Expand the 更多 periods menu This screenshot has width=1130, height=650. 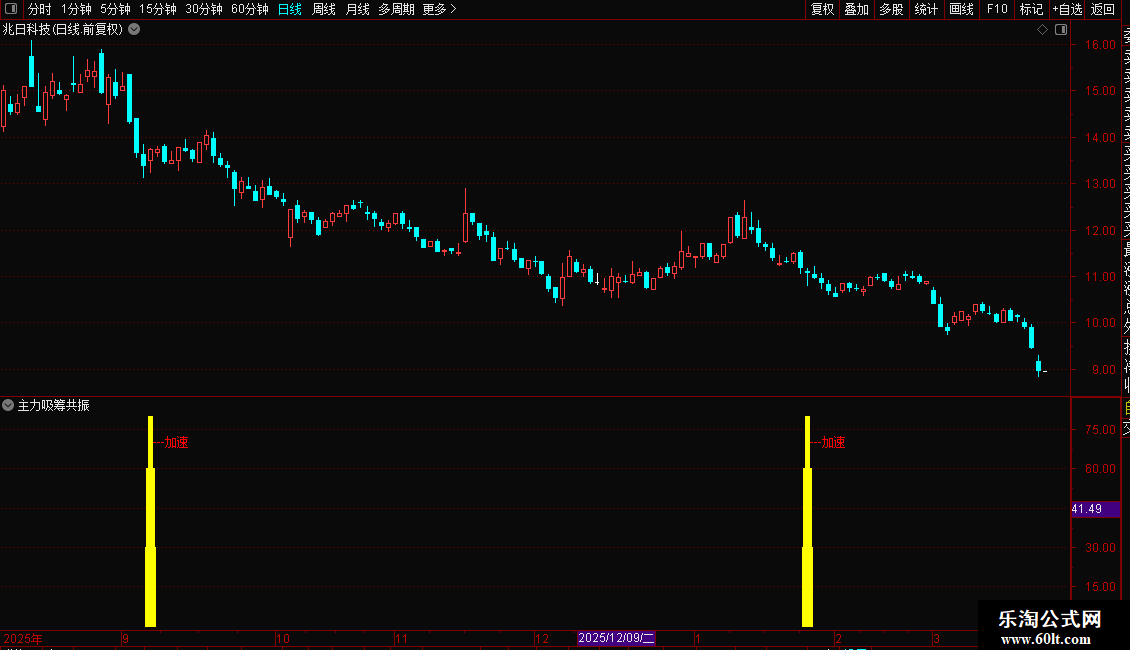[439, 9]
